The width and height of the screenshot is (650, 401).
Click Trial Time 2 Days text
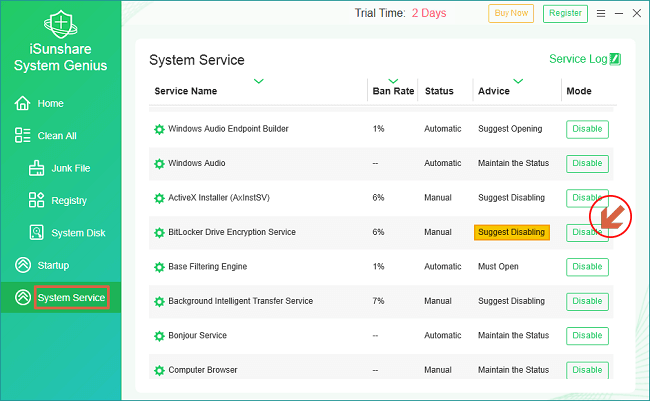400,13
